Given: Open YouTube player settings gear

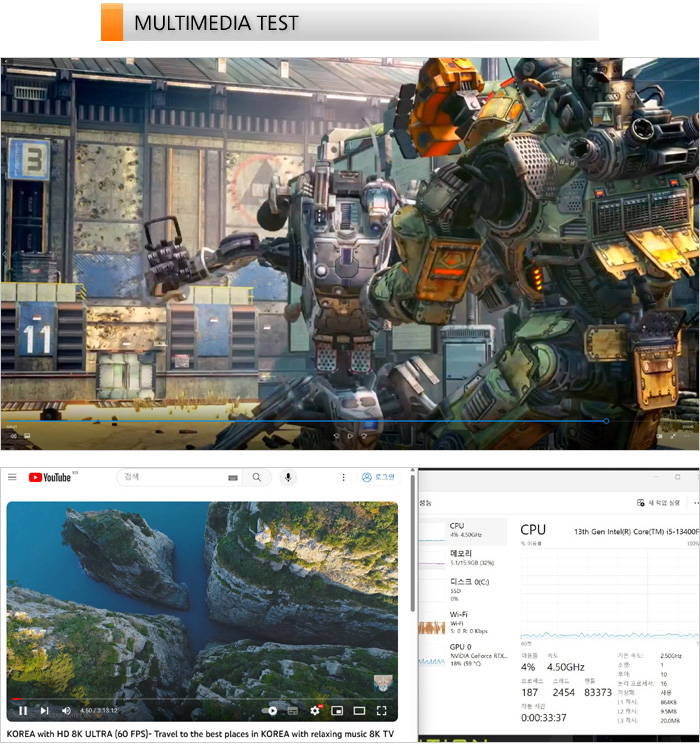Looking at the screenshot, I should click(x=315, y=711).
